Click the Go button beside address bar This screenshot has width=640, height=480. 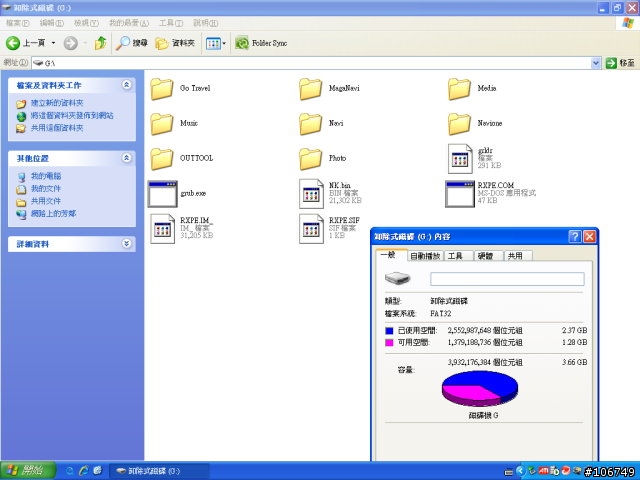click(620, 63)
